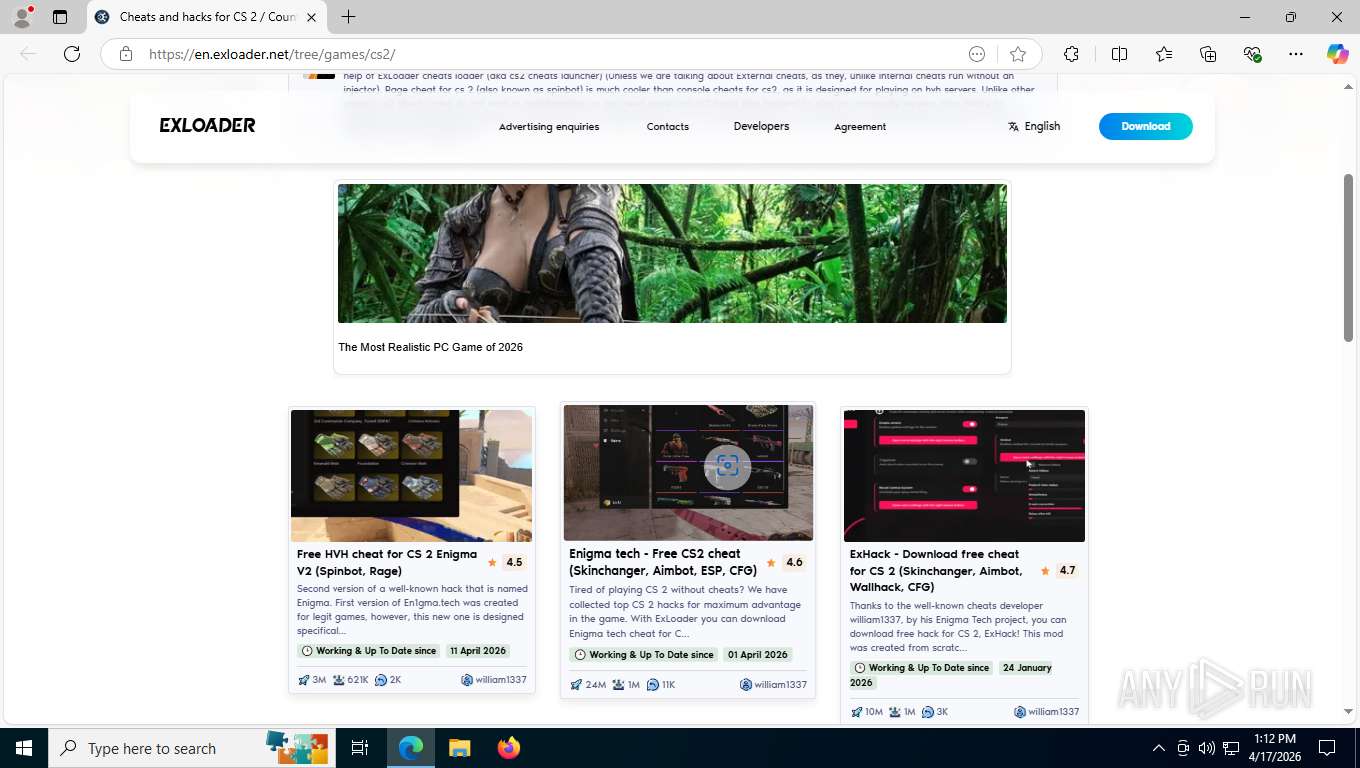The width and height of the screenshot is (1360, 768).
Task: Click the 2K comments icon
Action: coord(381,680)
